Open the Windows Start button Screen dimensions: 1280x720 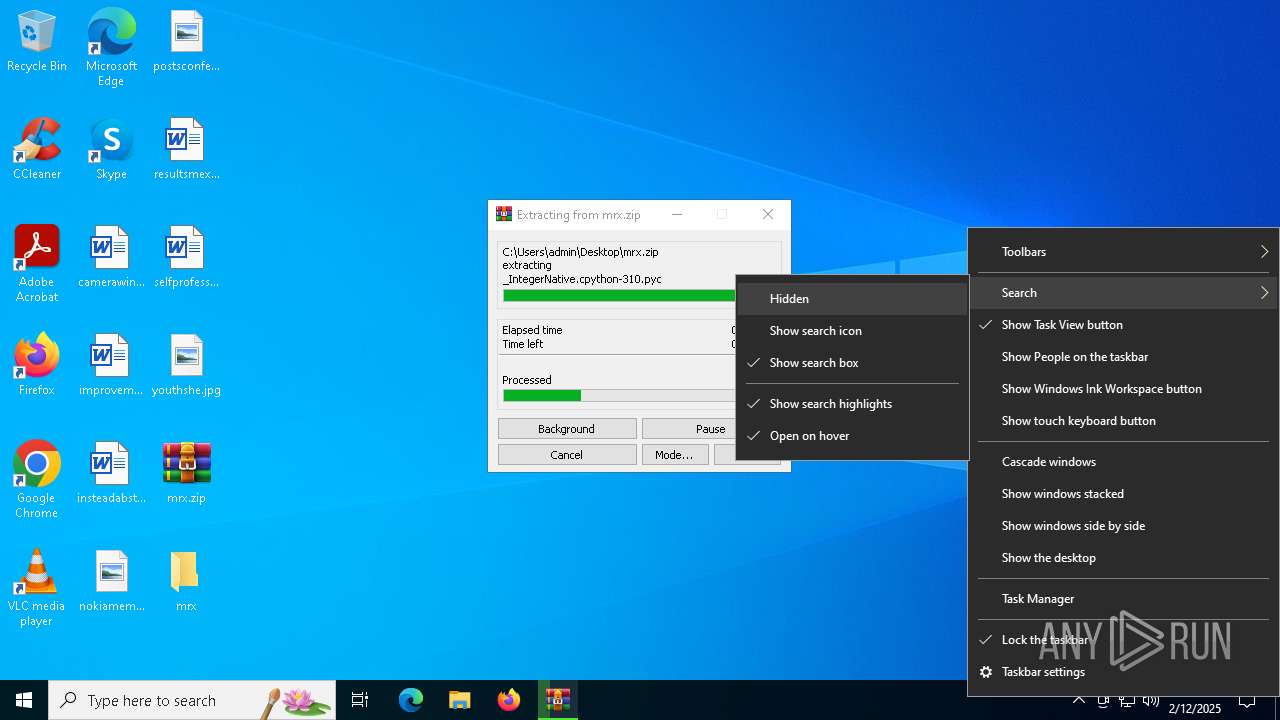coord(24,700)
